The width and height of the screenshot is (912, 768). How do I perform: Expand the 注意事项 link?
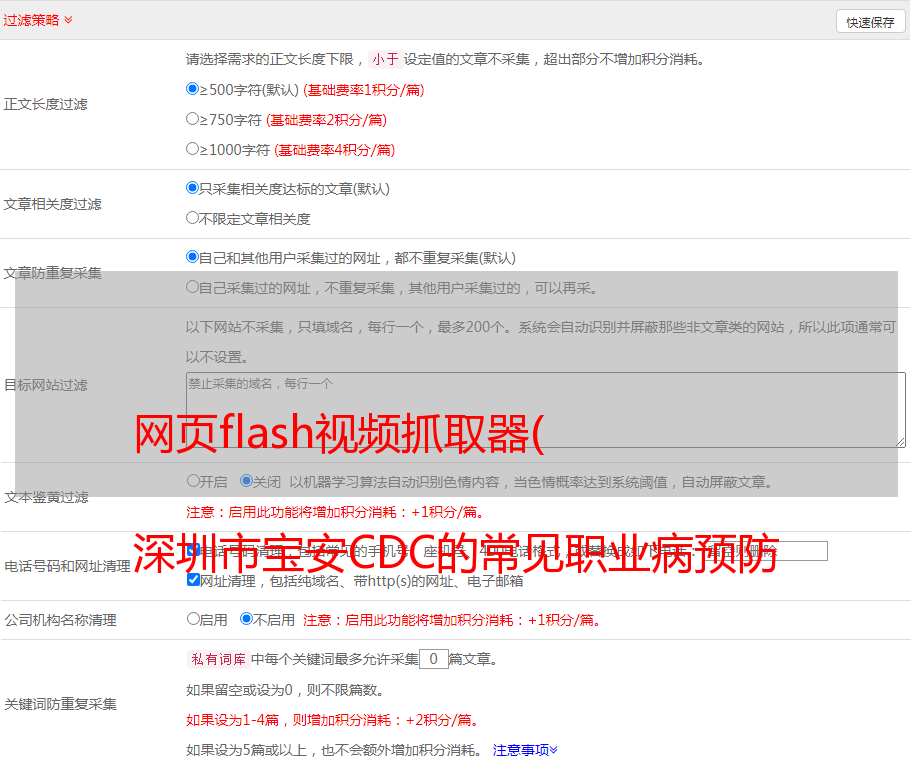pos(525,750)
